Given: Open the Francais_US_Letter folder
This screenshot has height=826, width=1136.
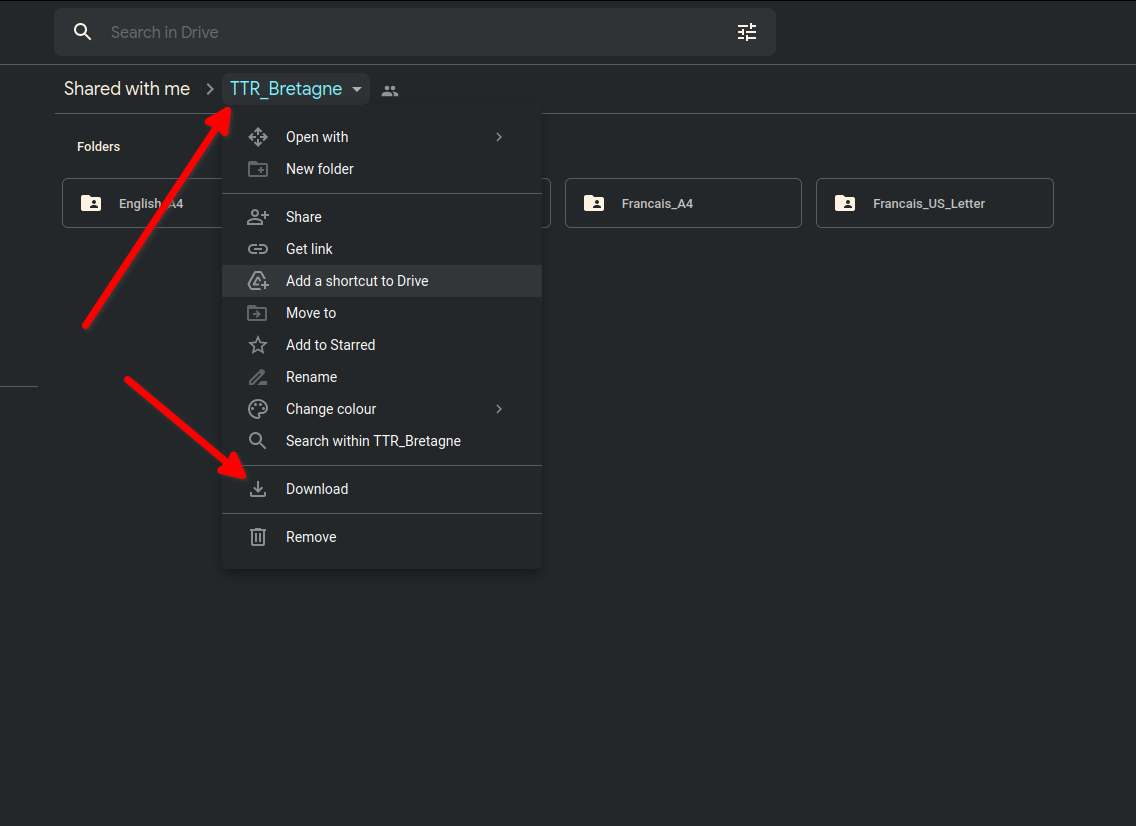Looking at the screenshot, I should [934, 203].
